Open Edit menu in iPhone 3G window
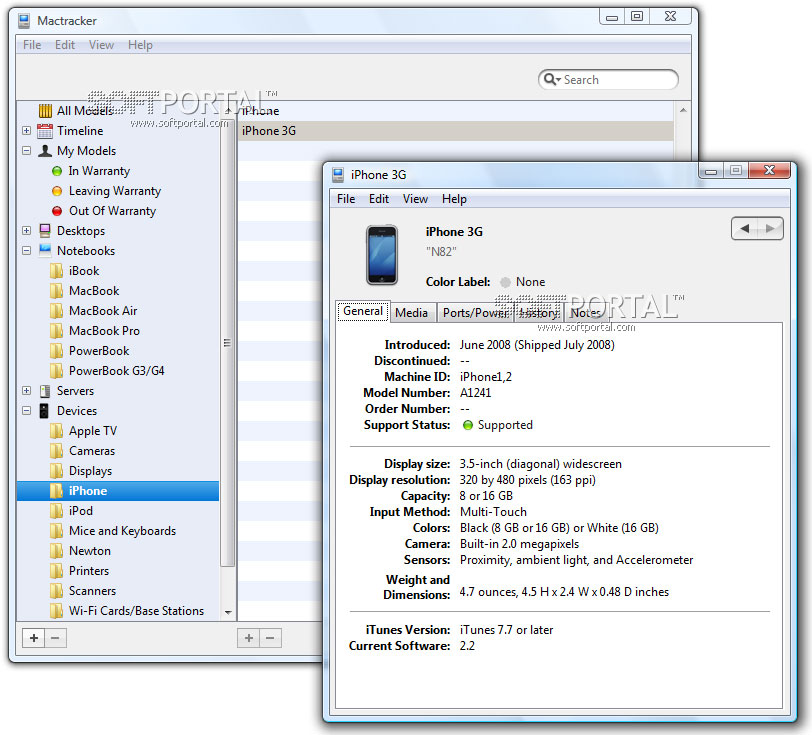Screen dimensions: 812x735 (379, 199)
